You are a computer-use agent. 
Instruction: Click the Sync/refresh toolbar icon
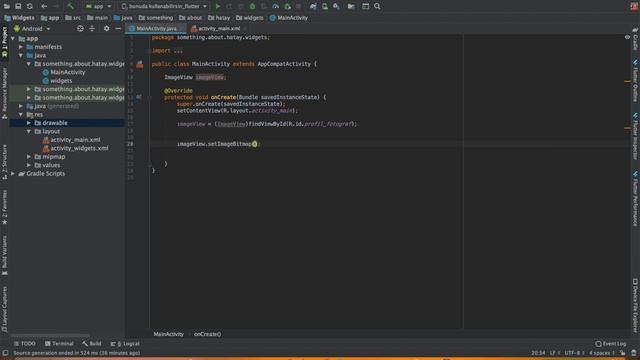click(x=30, y=6)
